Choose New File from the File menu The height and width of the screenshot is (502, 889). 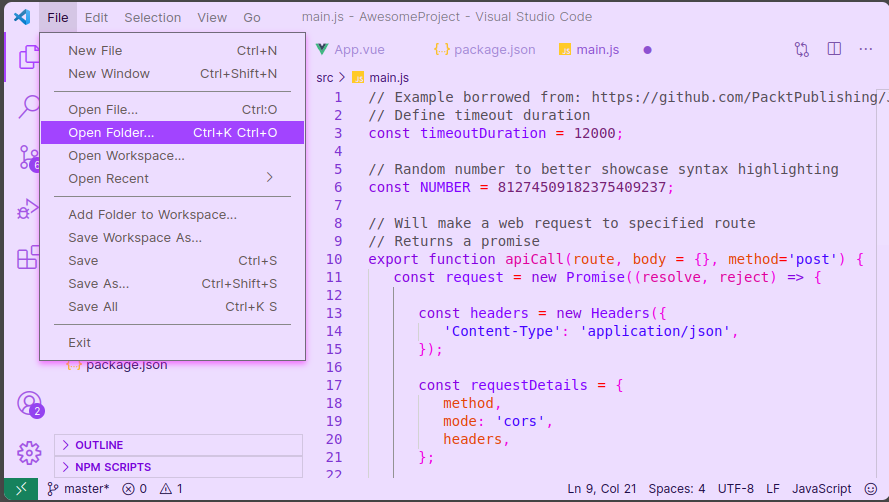(x=172, y=50)
